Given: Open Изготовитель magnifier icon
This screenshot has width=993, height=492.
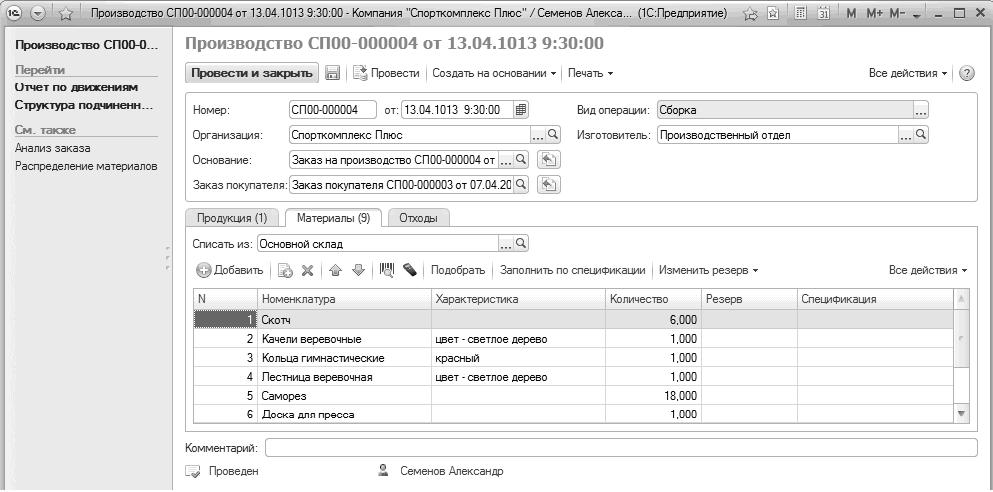Looking at the screenshot, I should click(921, 135).
